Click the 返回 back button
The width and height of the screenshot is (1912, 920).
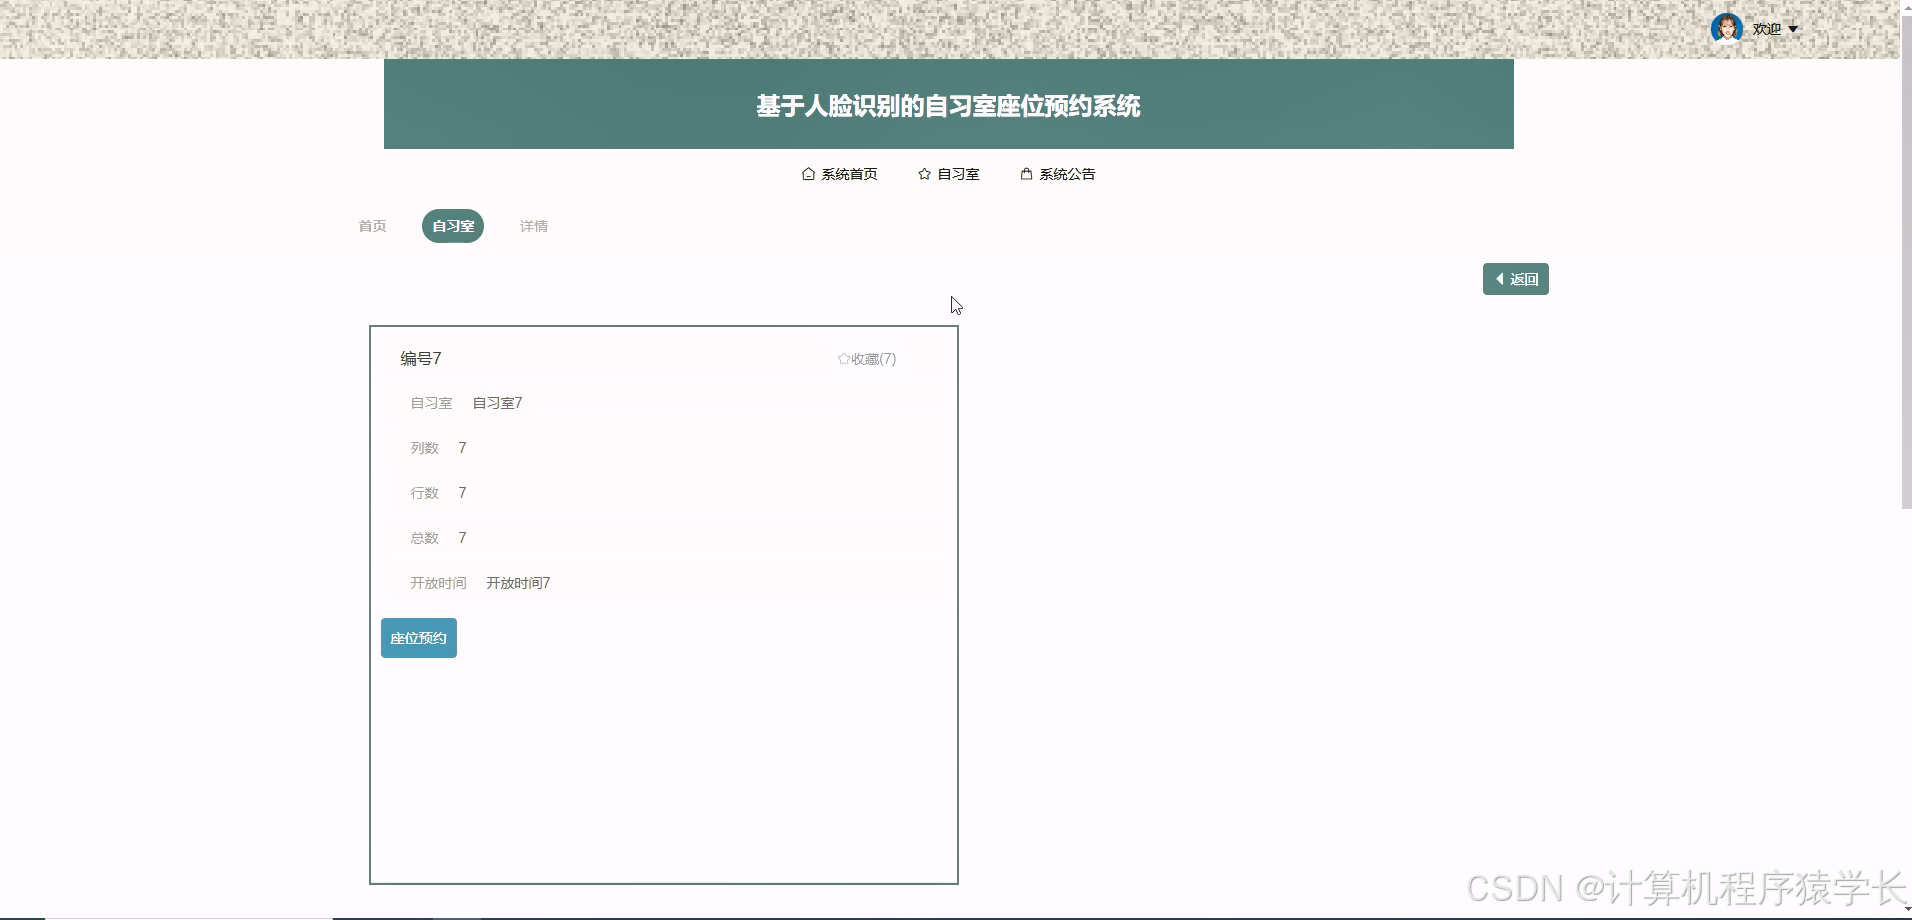pos(1515,279)
